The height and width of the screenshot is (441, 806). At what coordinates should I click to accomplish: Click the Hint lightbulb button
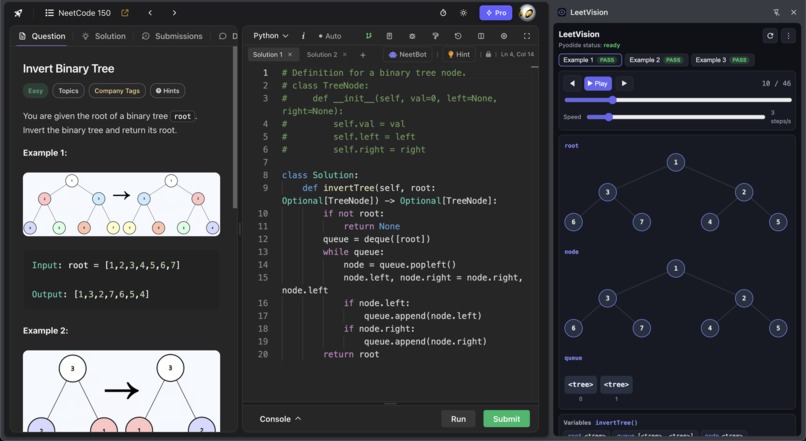click(x=459, y=54)
